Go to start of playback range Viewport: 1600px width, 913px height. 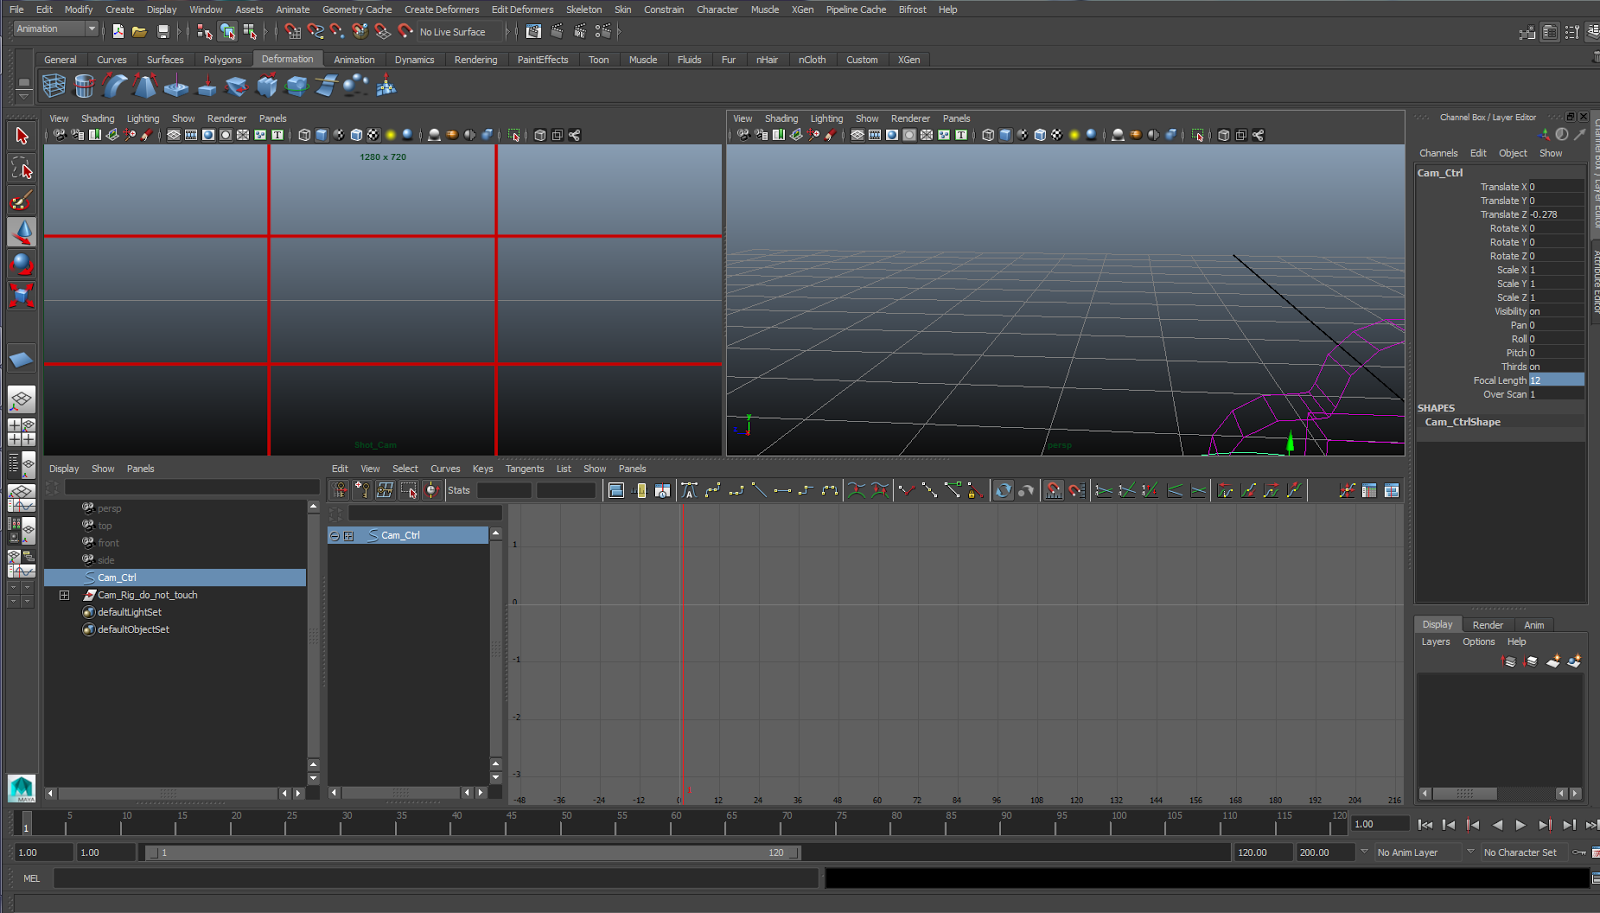coord(1425,825)
